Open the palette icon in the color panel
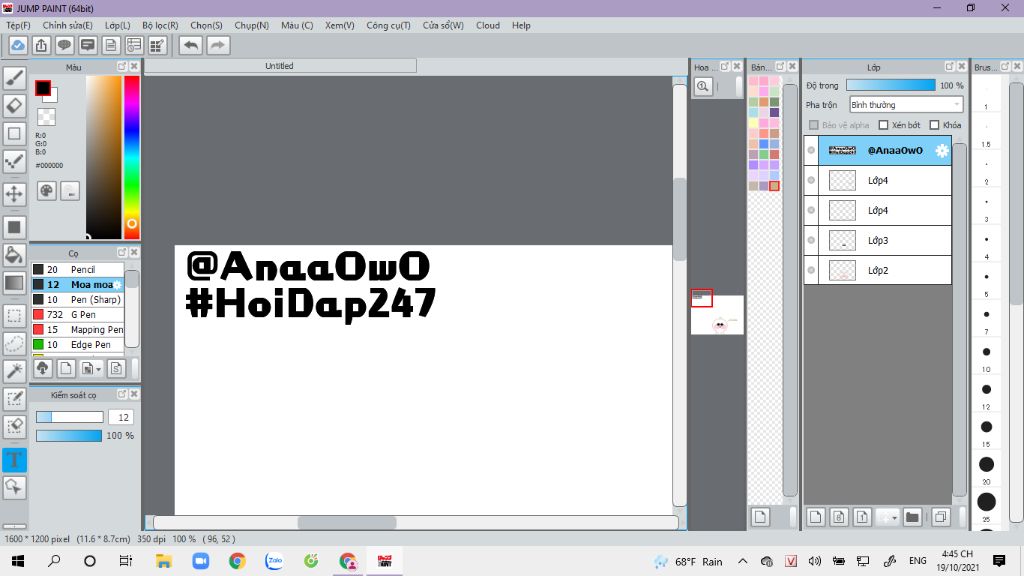The height and width of the screenshot is (576, 1024). [x=46, y=191]
